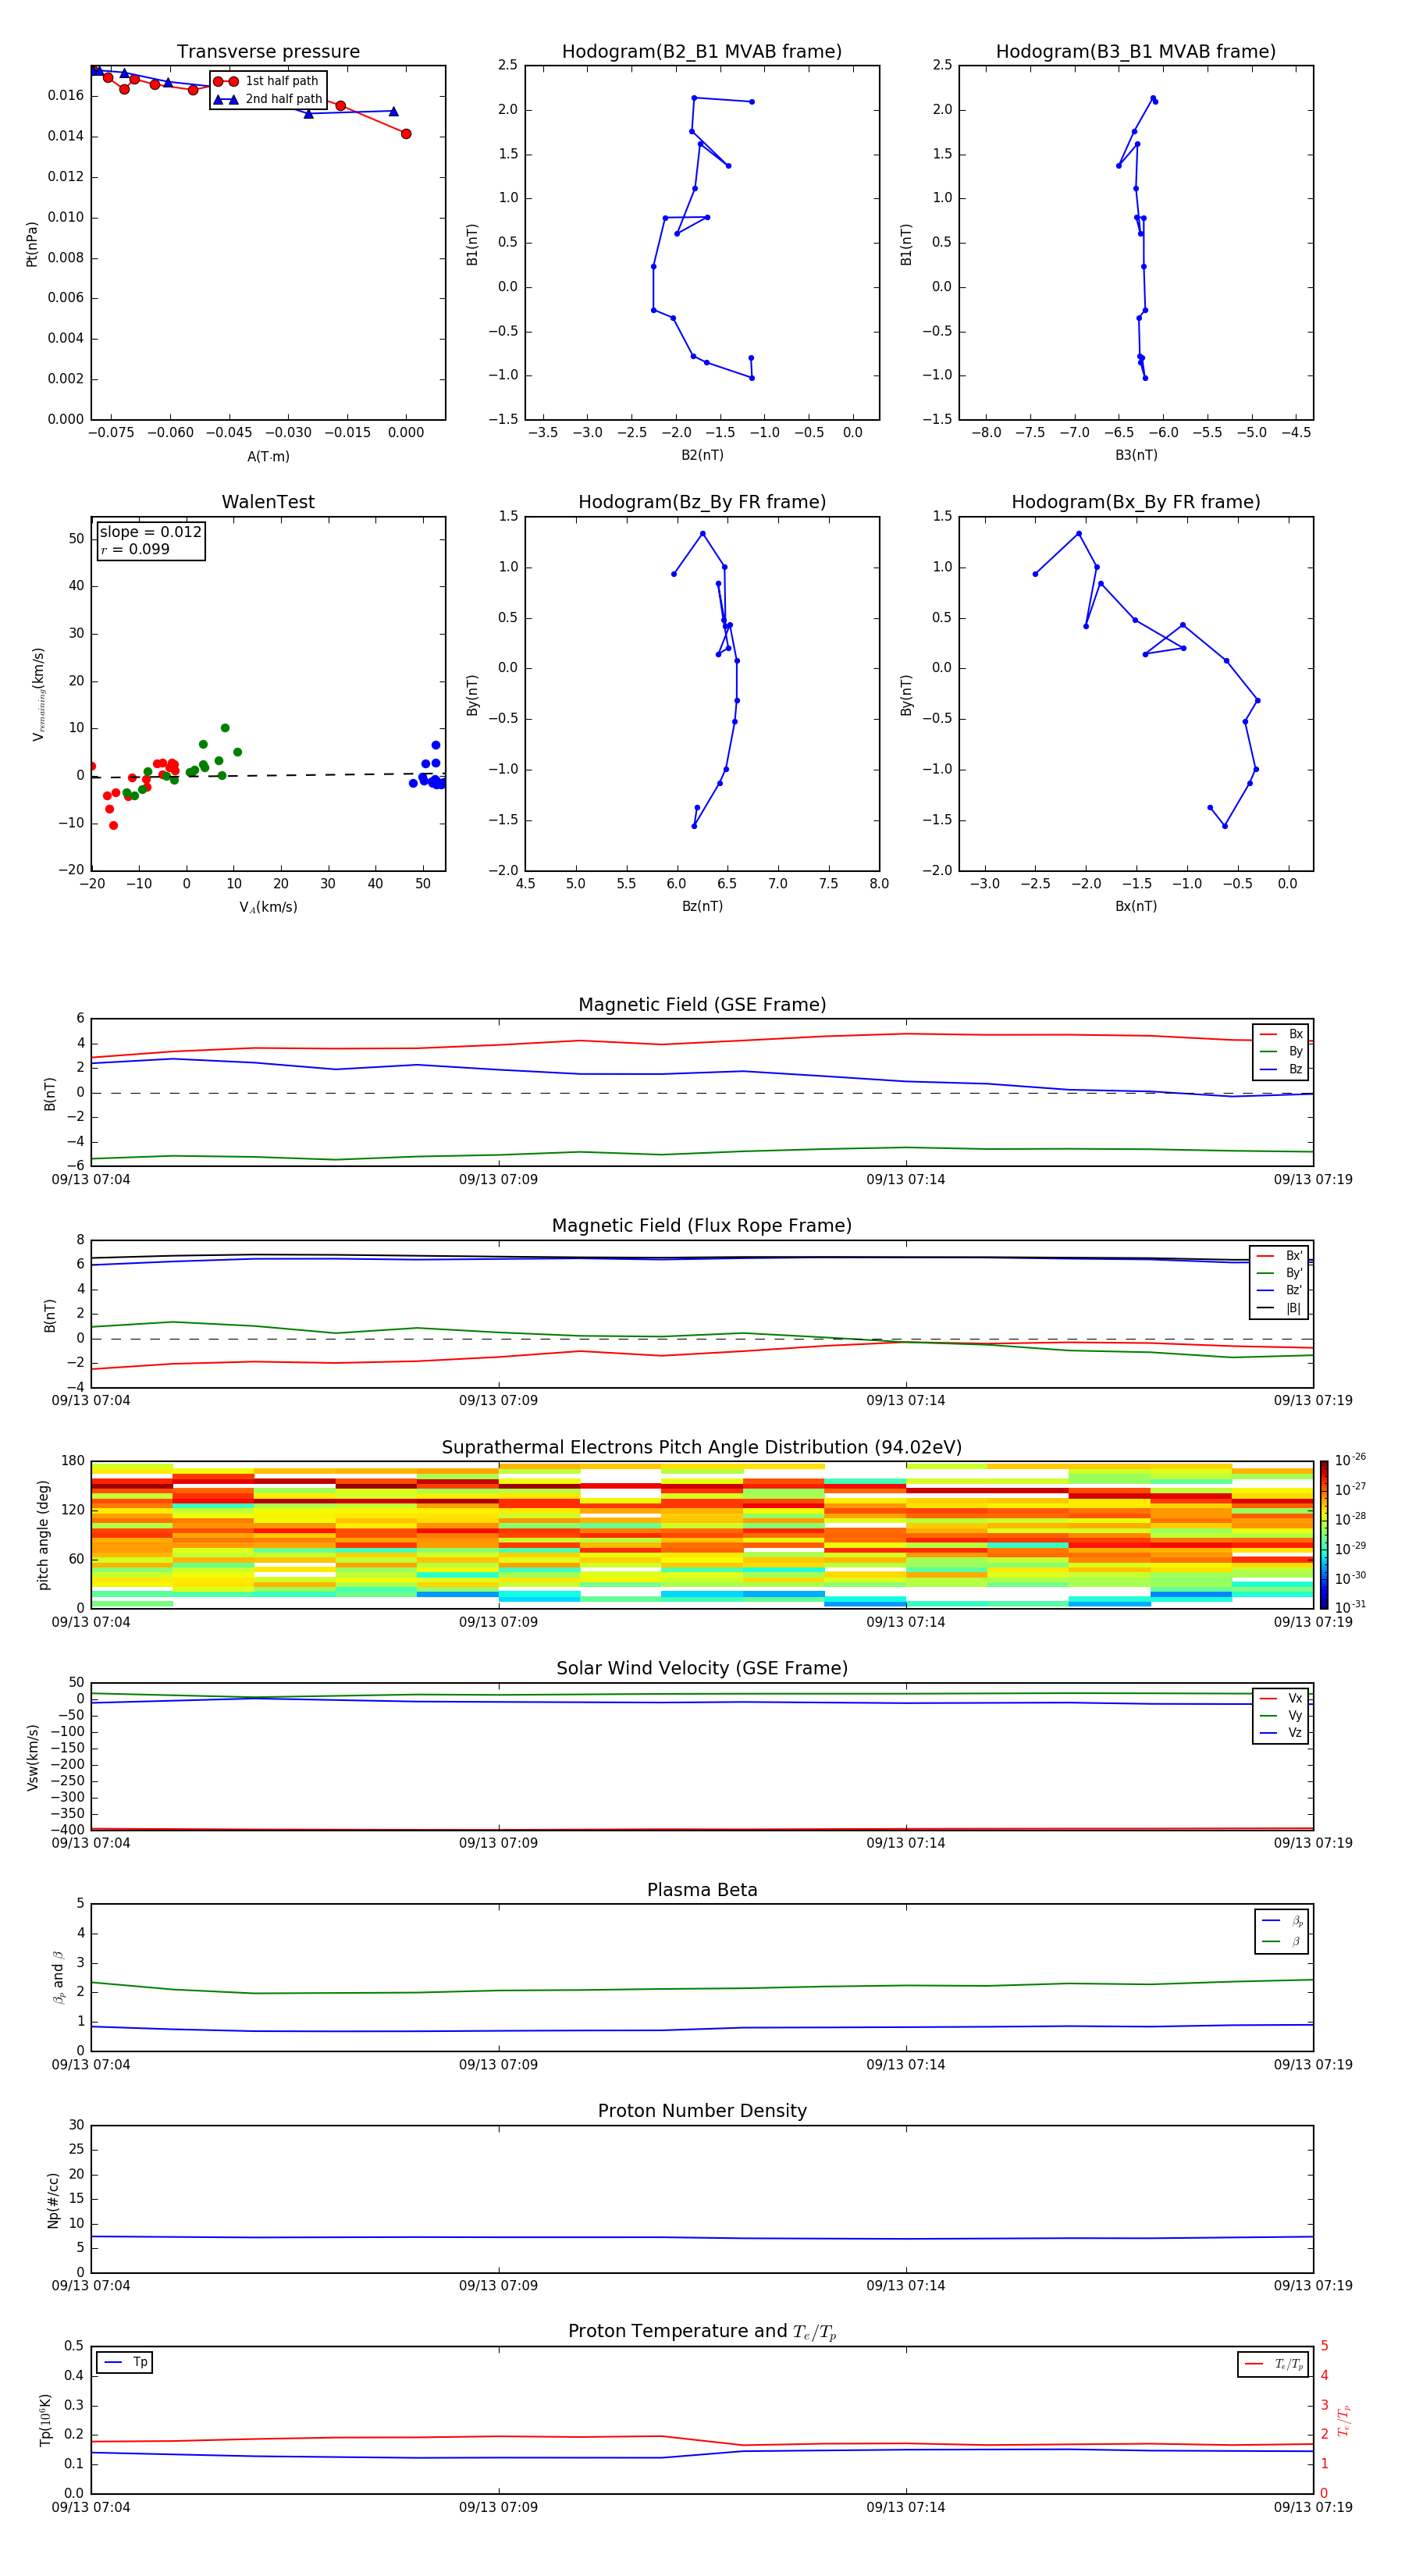Click the 'Hodogram(B2_B1 MVAB frame)' title
Image resolution: width=1405 pixels, height=2576 pixels.
point(702,52)
